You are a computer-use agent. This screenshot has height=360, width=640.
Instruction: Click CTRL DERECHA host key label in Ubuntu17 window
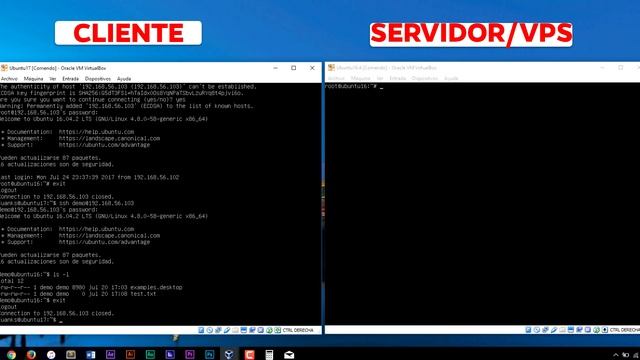click(x=298, y=330)
